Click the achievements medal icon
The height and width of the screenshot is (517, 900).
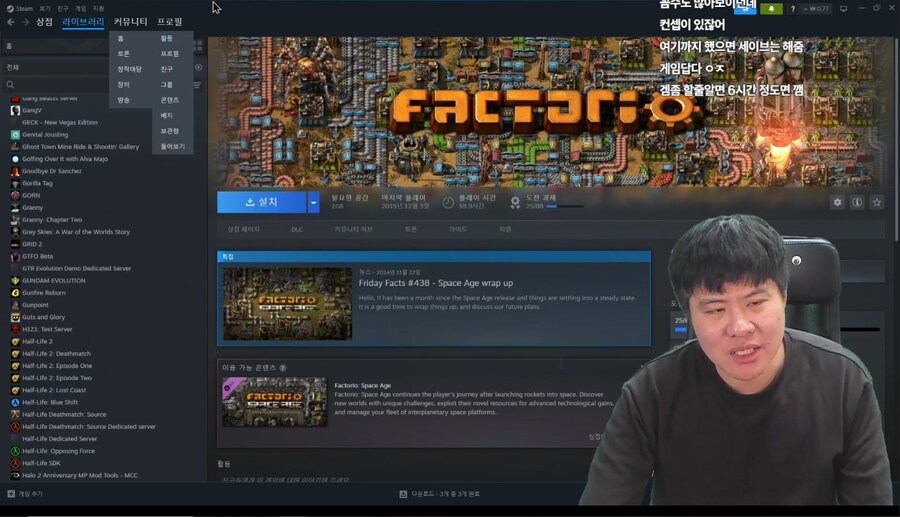[x=515, y=202]
